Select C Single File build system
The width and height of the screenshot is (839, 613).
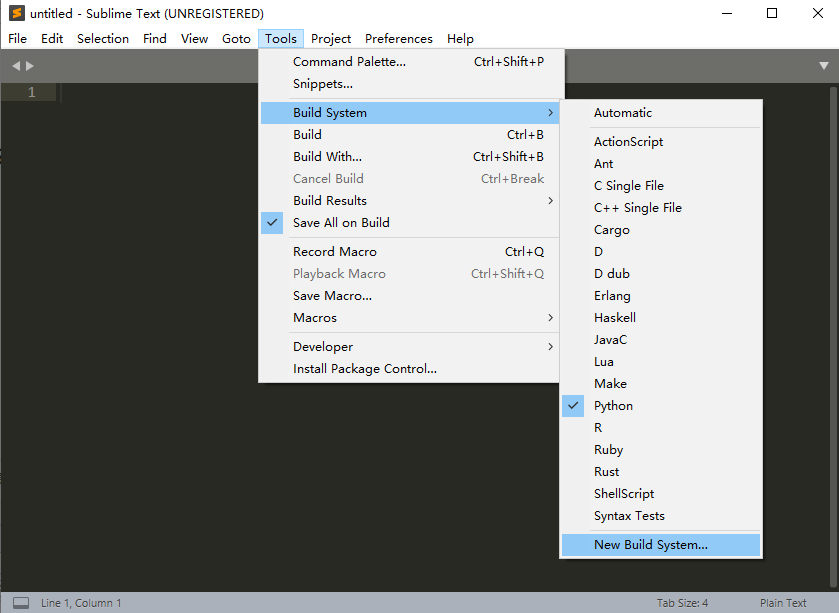pos(661,186)
